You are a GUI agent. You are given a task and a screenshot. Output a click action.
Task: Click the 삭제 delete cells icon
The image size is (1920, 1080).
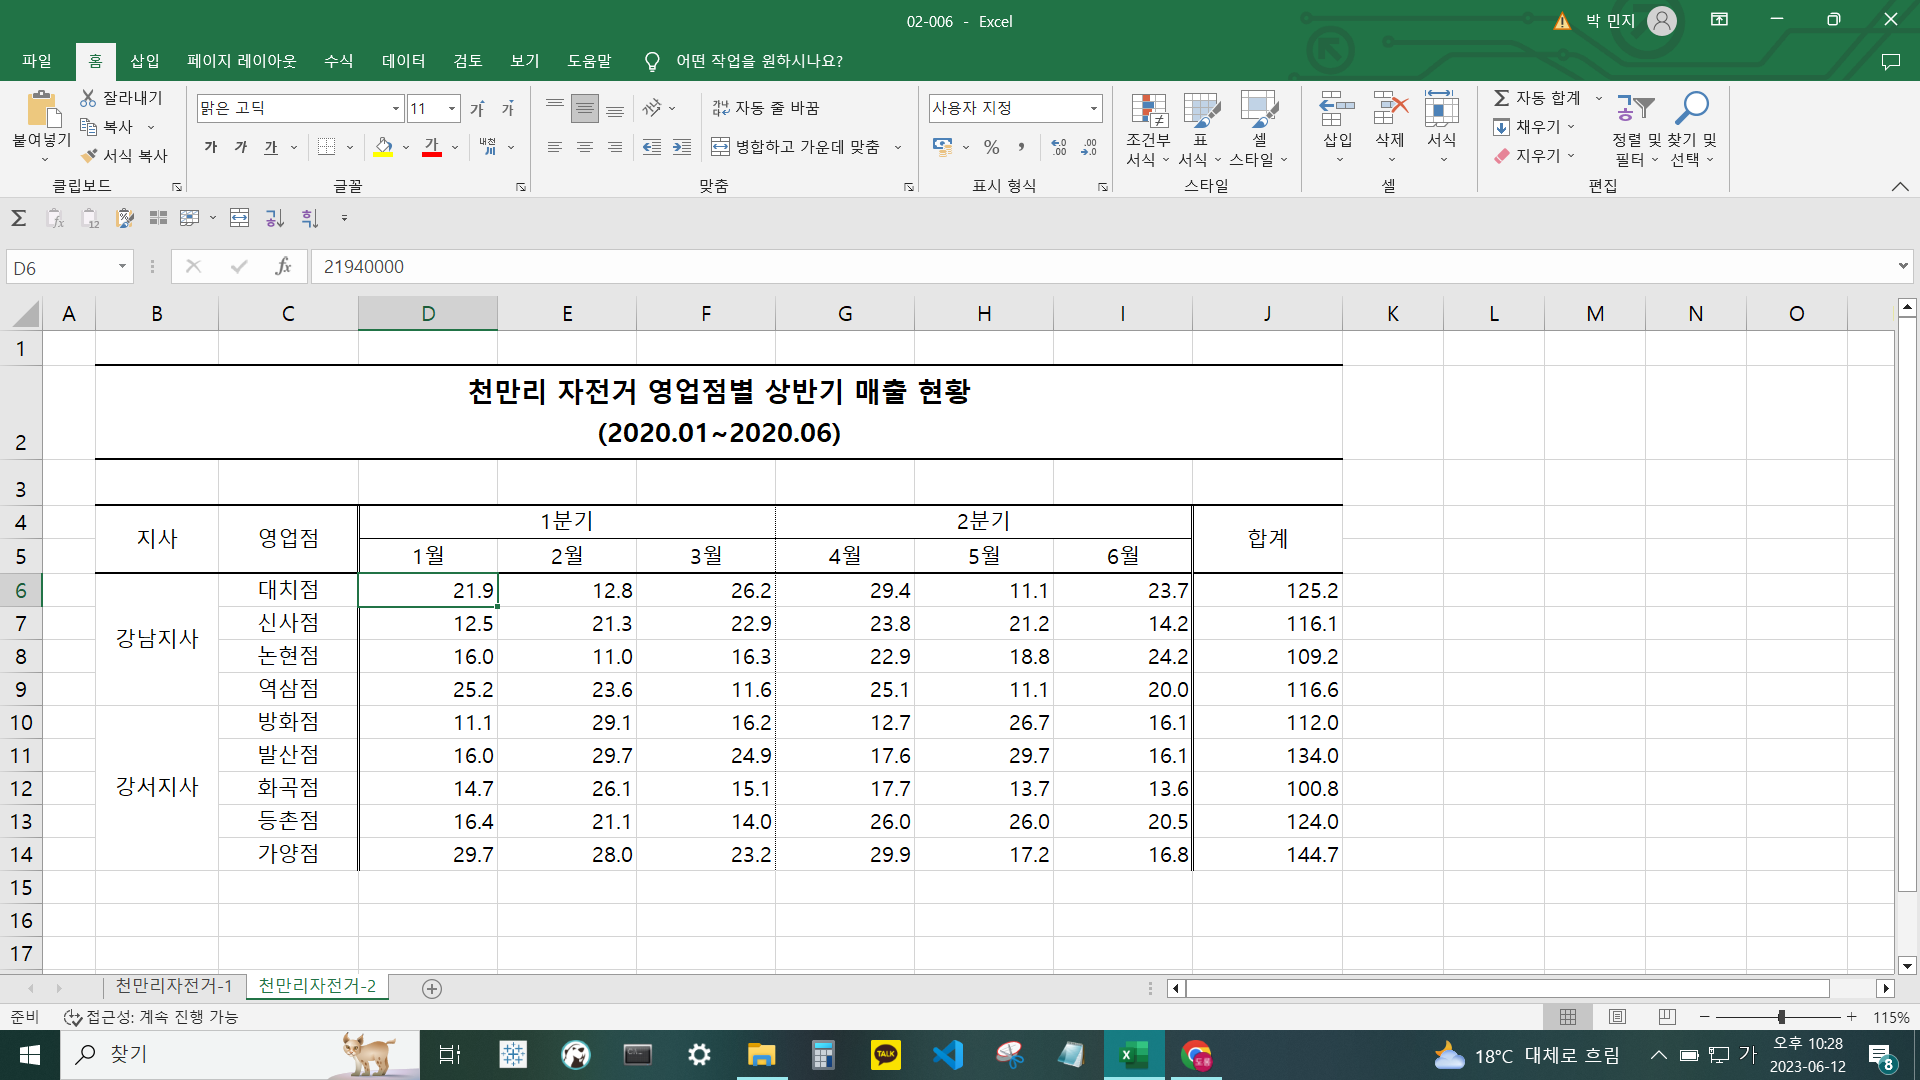[x=1390, y=109]
